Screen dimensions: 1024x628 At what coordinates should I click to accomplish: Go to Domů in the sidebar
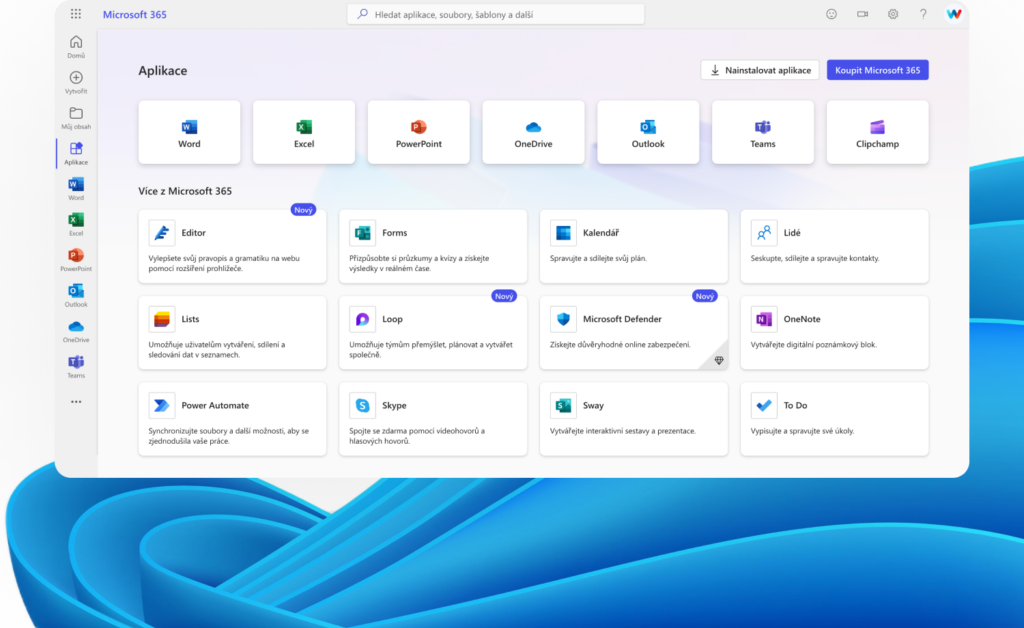76,47
